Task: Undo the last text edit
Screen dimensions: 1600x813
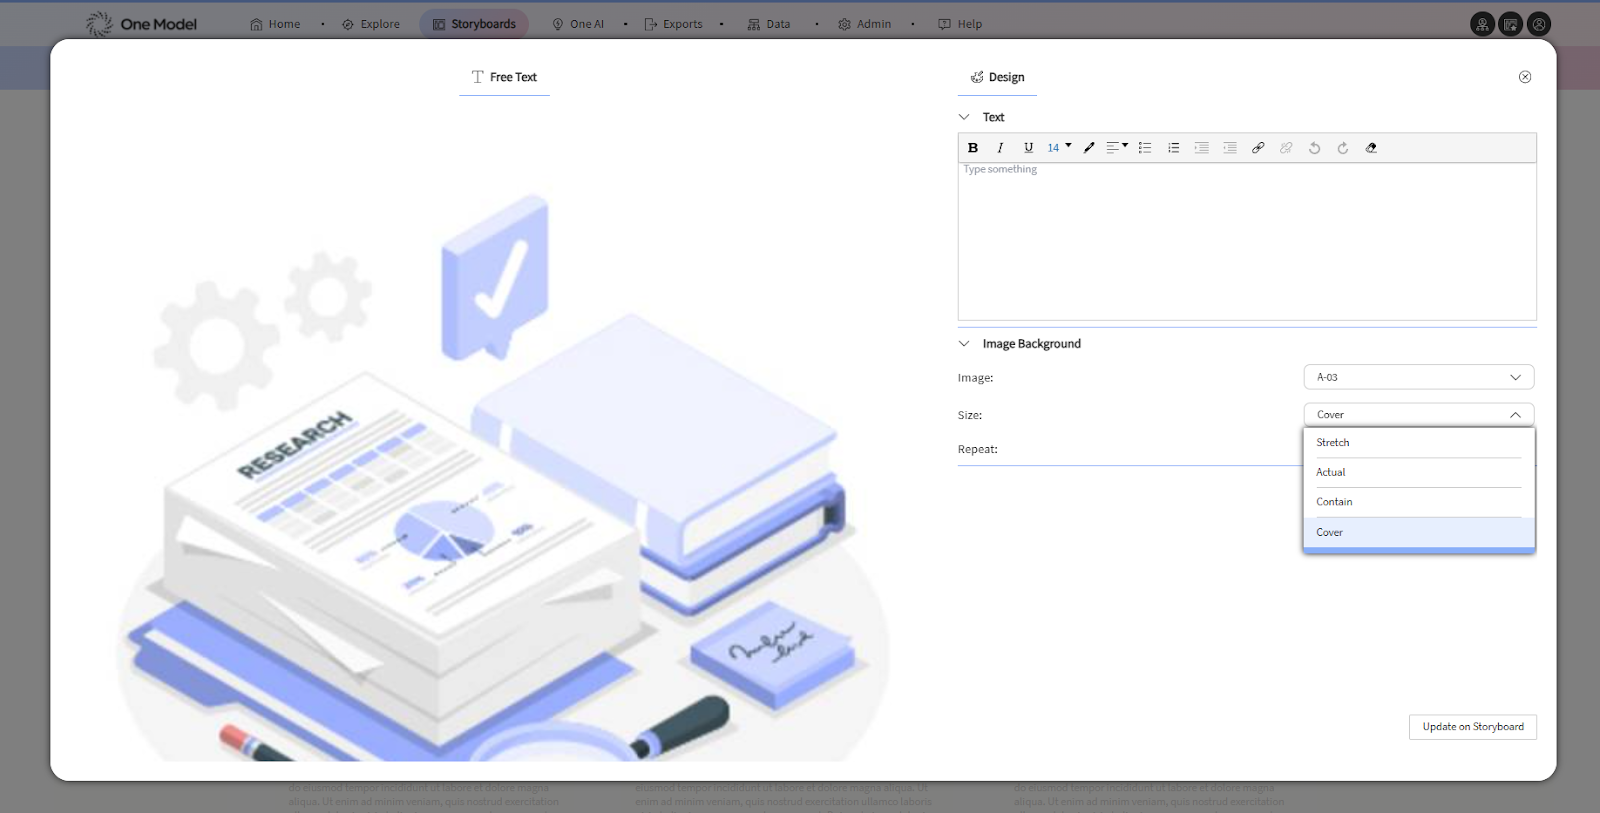Action: point(1314,148)
